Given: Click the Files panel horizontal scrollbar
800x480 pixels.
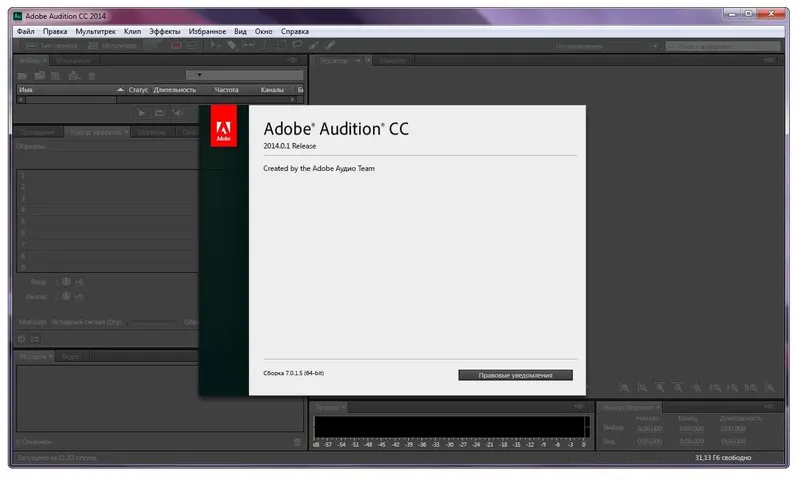Looking at the screenshot, I should click(x=157, y=100).
